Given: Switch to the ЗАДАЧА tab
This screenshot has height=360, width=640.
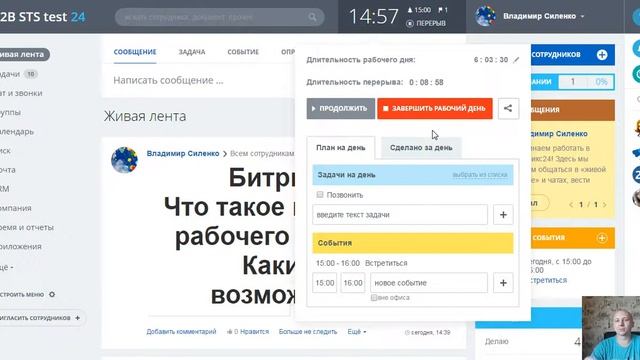Looking at the screenshot, I should click(192, 52).
